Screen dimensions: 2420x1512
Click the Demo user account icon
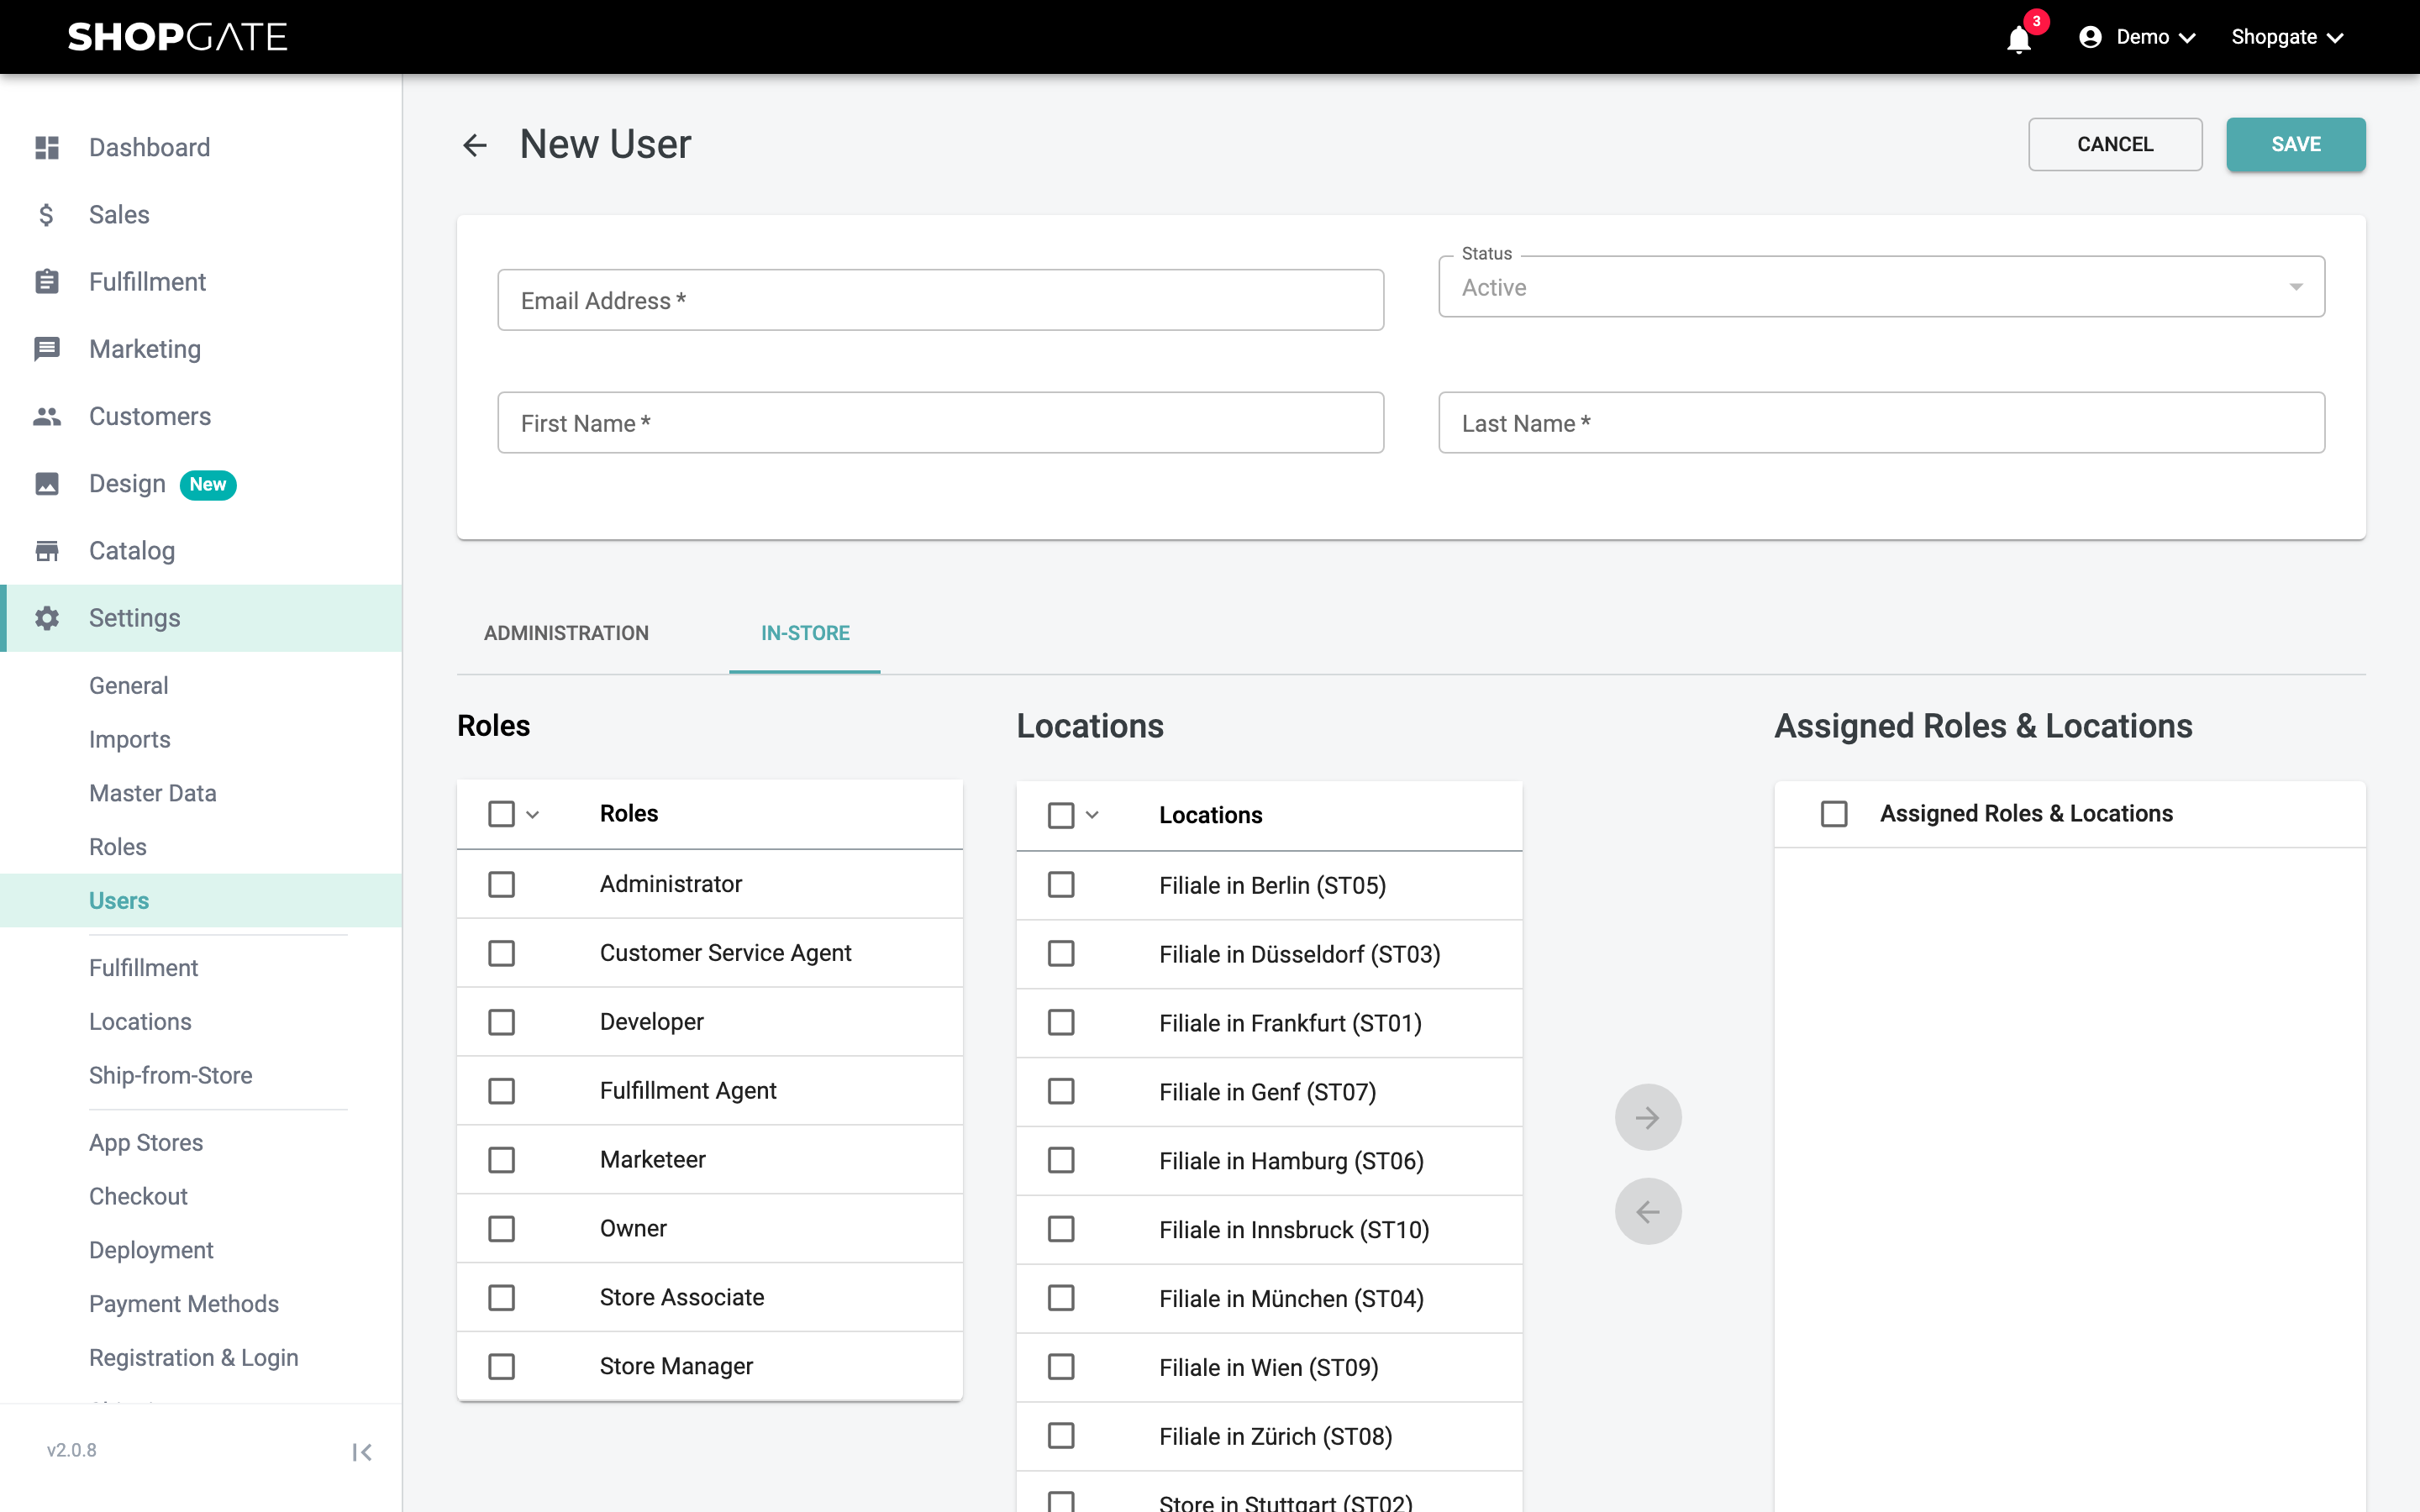[x=2090, y=37]
